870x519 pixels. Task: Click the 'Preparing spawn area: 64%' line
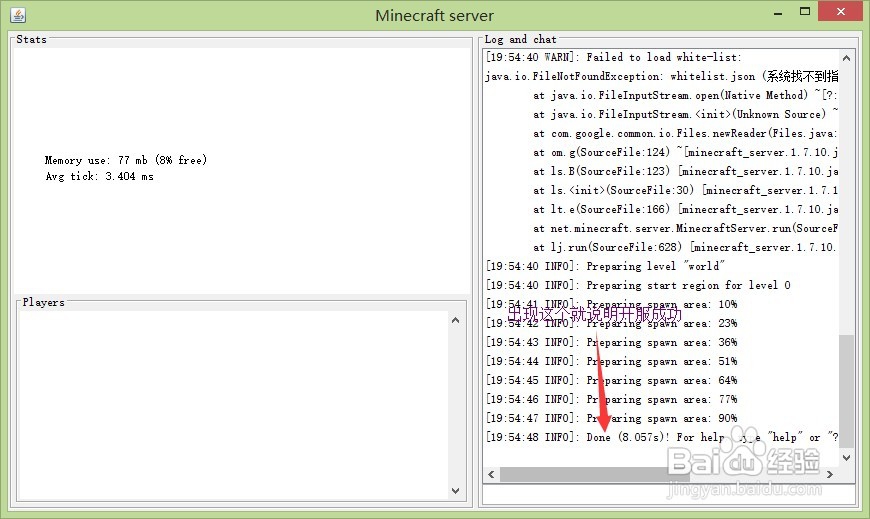611,380
